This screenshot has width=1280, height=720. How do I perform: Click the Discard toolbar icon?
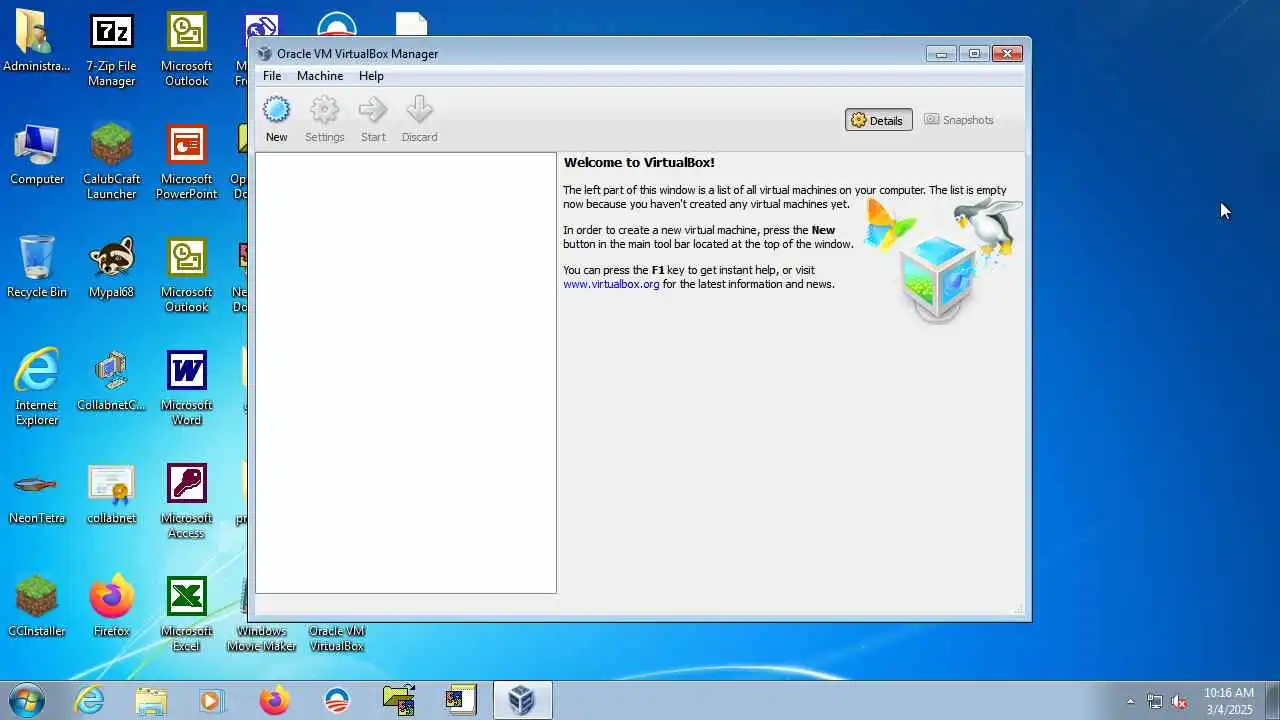(419, 119)
